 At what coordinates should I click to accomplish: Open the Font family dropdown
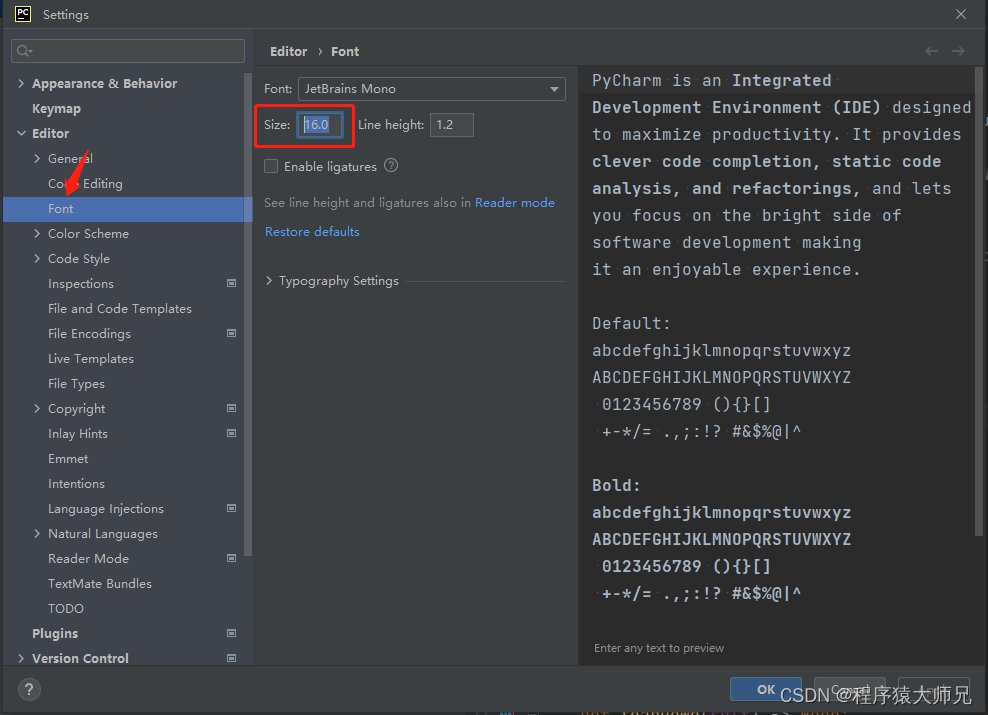point(432,89)
